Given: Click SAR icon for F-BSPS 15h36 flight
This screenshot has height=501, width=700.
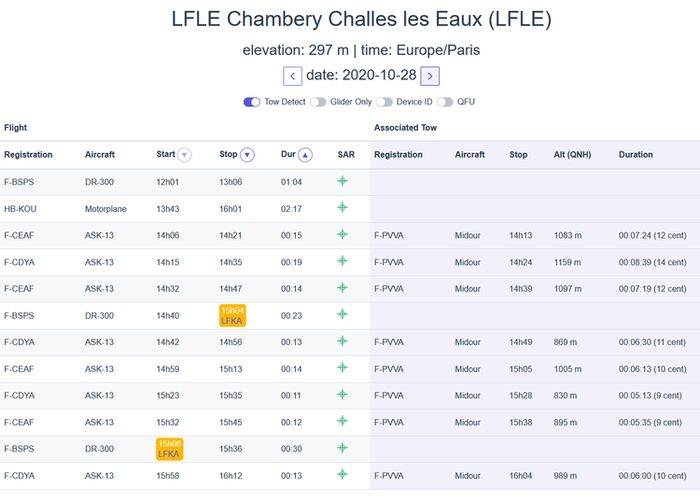Looking at the screenshot, I should coord(342,448).
